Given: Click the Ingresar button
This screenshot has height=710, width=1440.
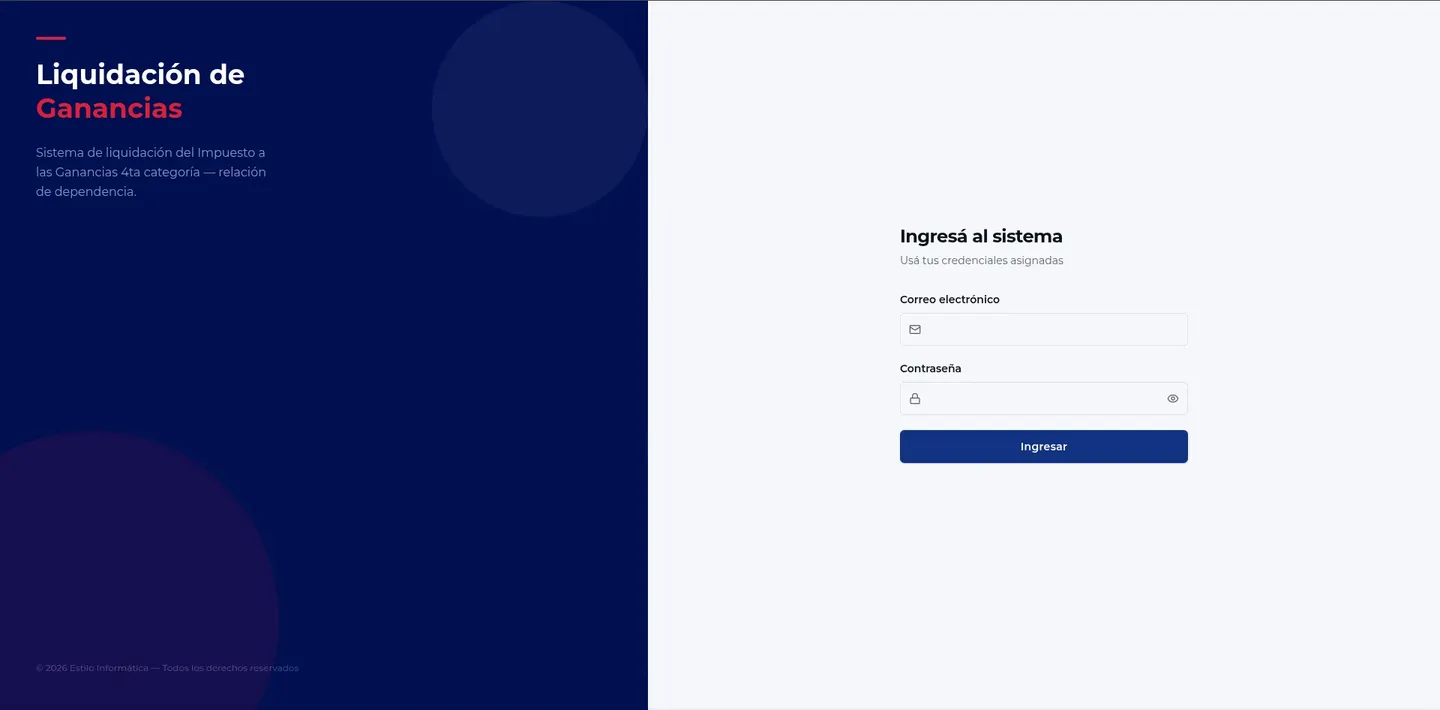Looking at the screenshot, I should (x=1044, y=447).
